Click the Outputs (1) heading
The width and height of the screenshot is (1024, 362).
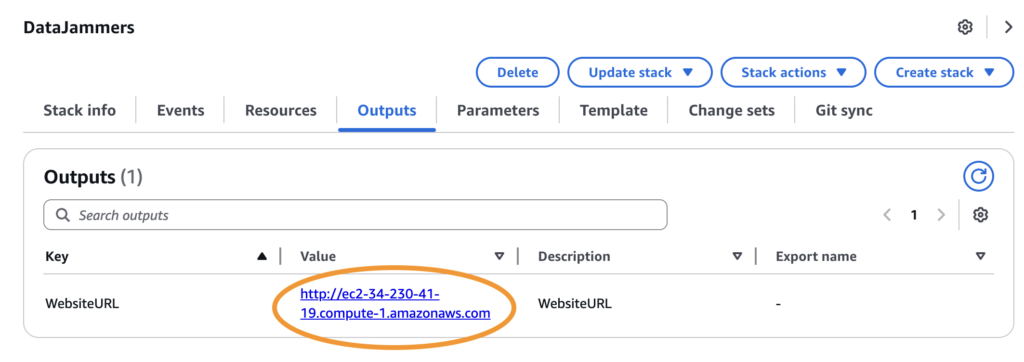93,176
